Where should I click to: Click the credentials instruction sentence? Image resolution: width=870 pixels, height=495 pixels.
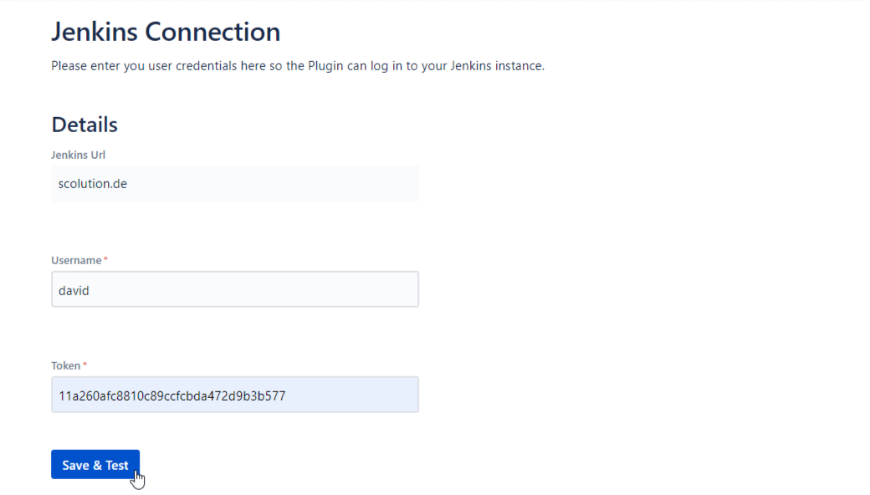click(x=297, y=66)
